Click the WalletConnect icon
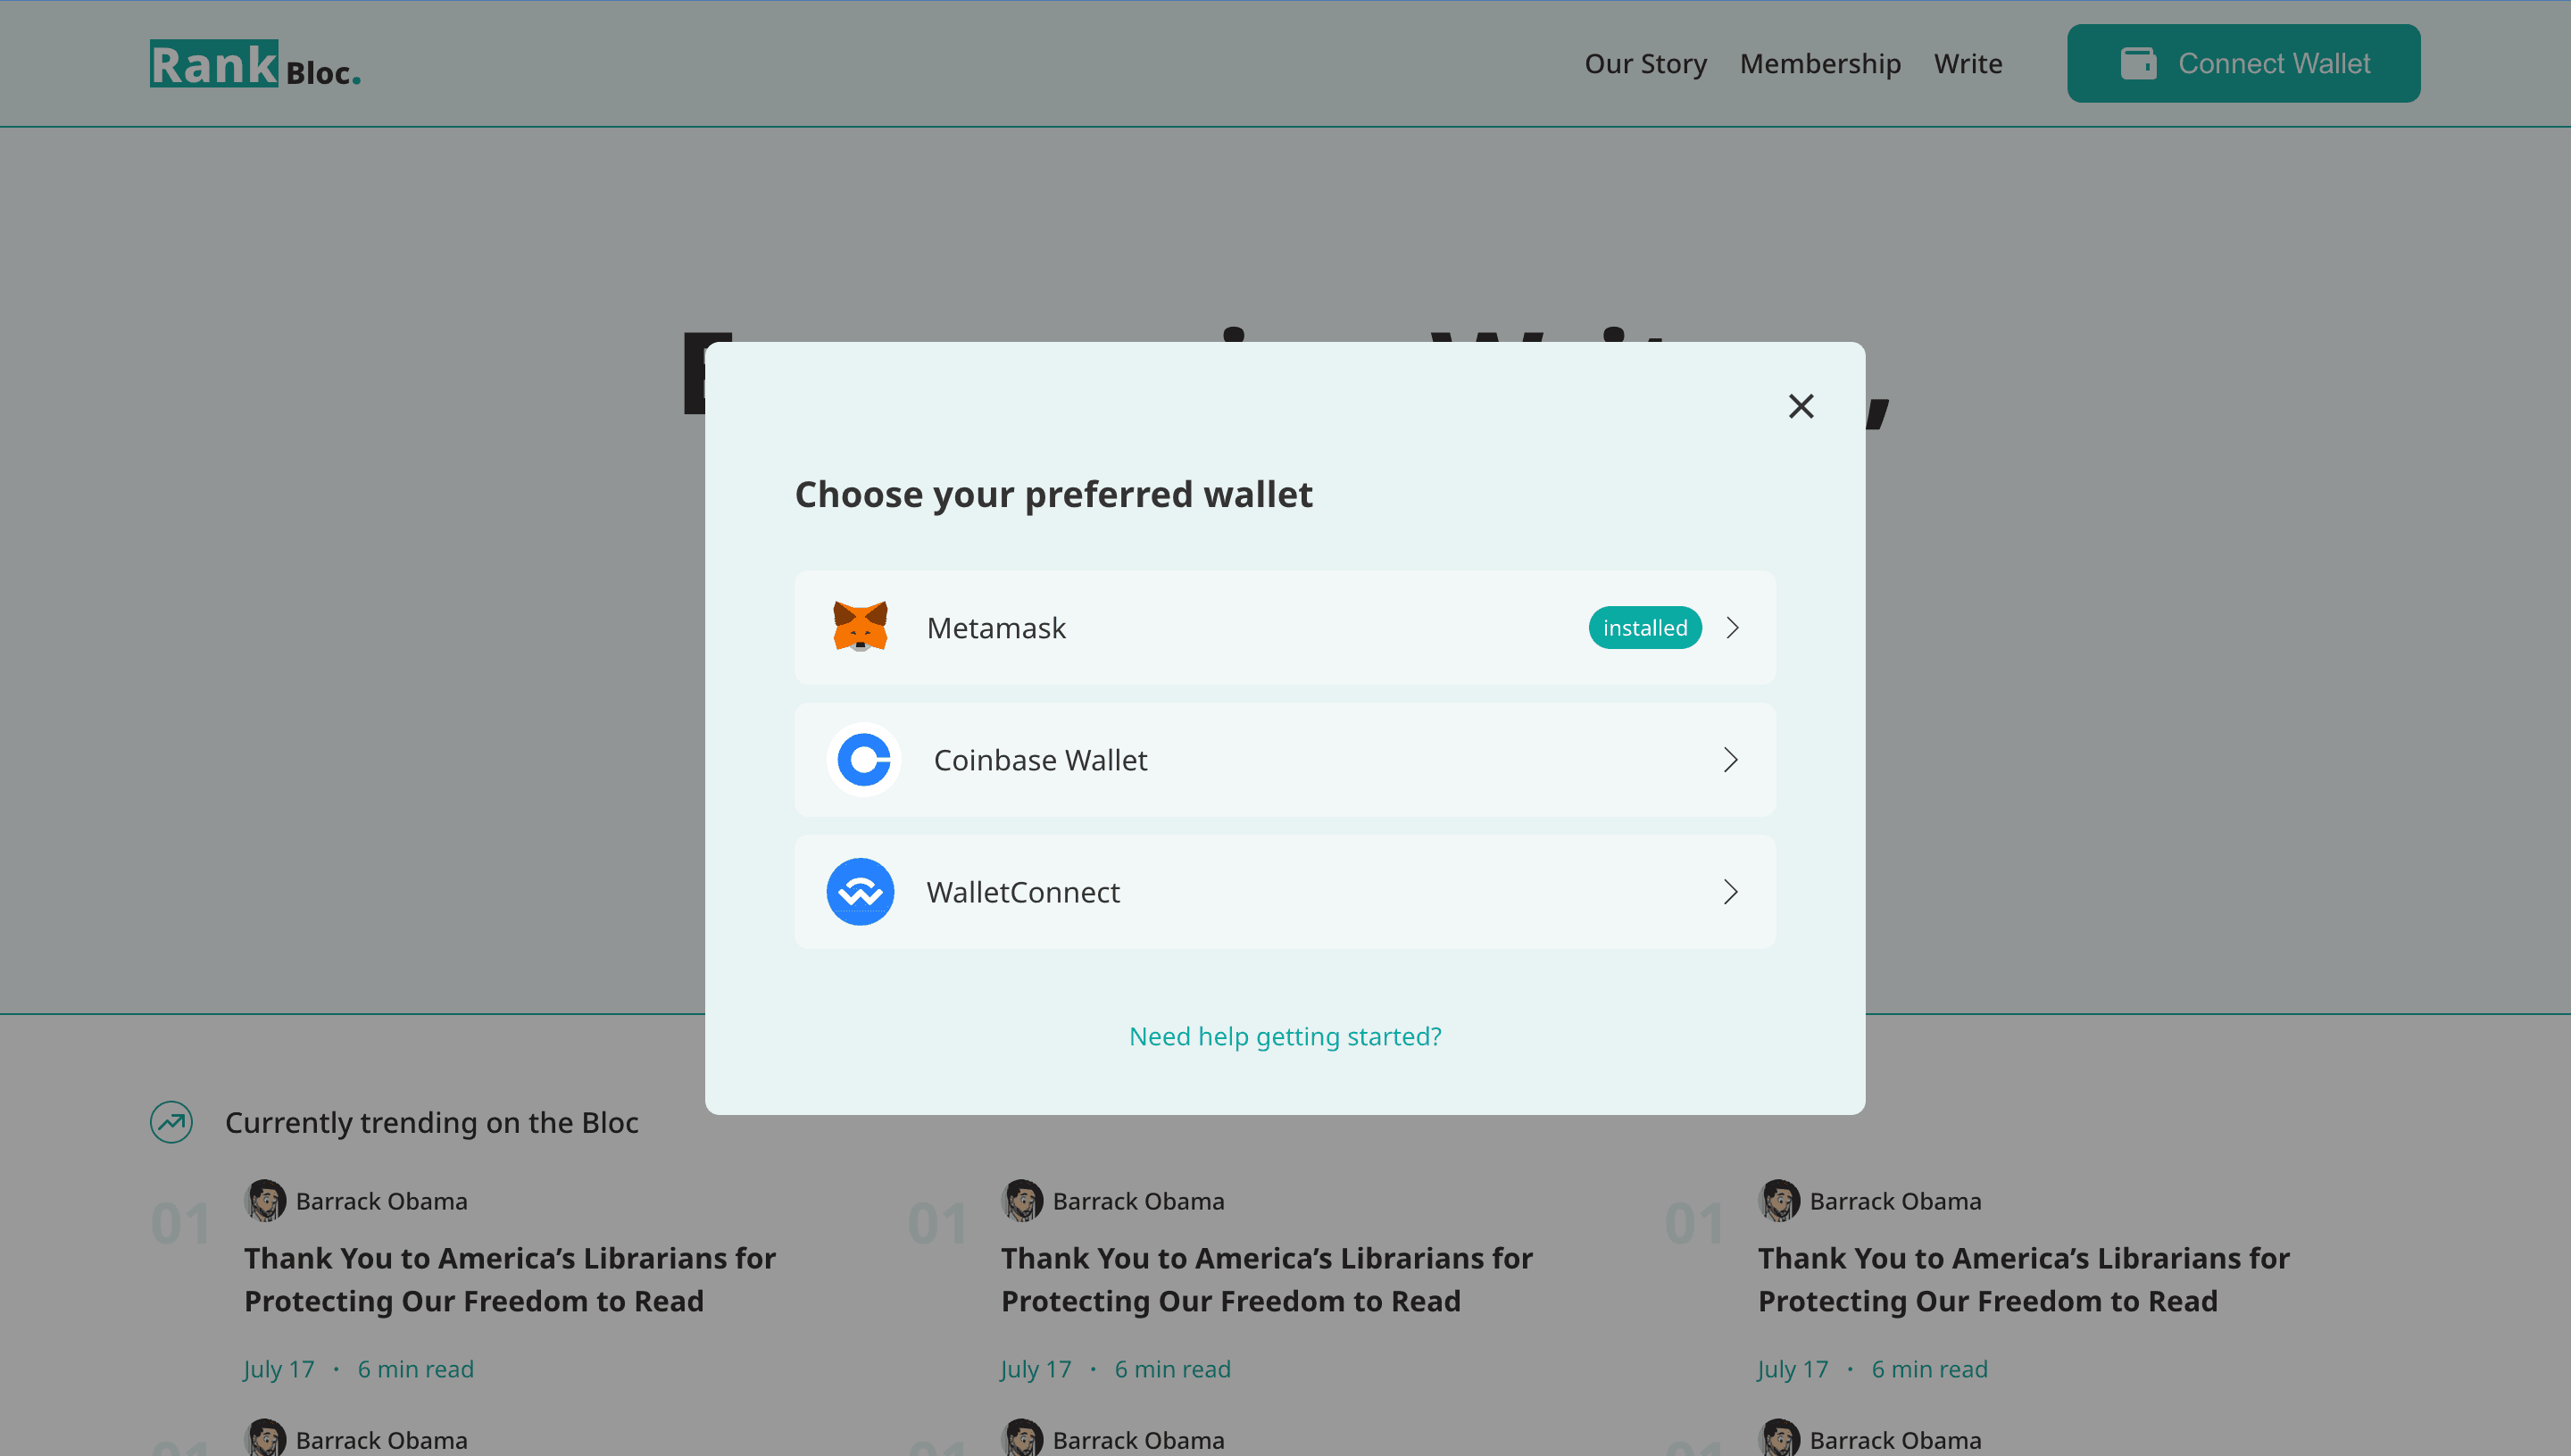Viewport: 2571px width, 1456px height. (861, 891)
